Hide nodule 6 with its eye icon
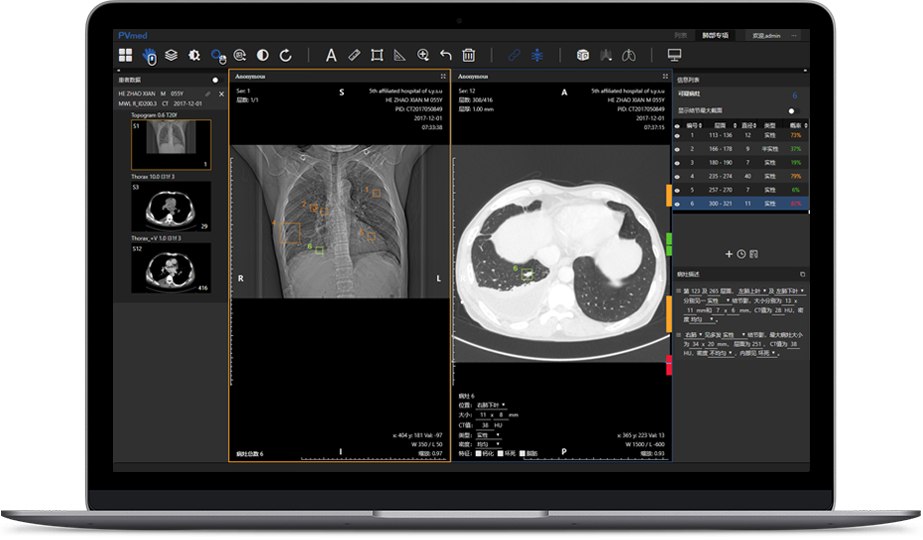 click(x=677, y=204)
